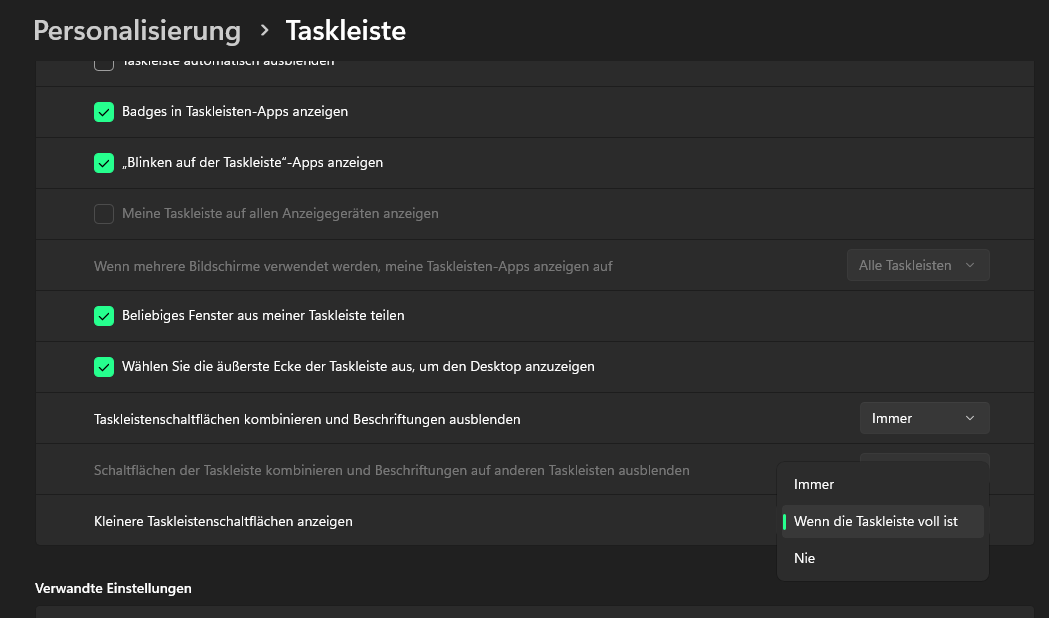Toggle the Blinken auf der Taskleiste checkbox

(x=104, y=163)
